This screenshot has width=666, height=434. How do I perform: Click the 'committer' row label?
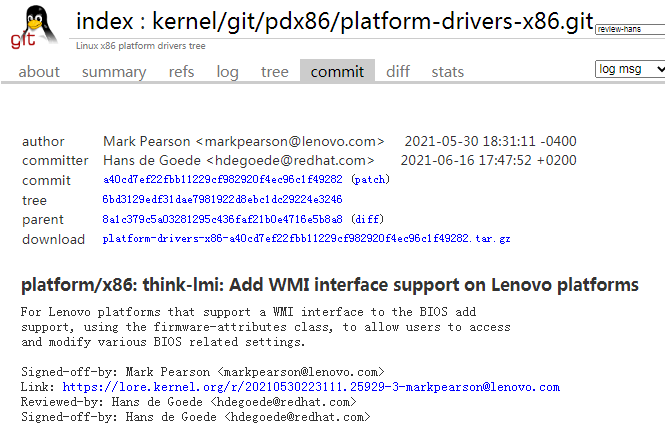coord(55,161)
